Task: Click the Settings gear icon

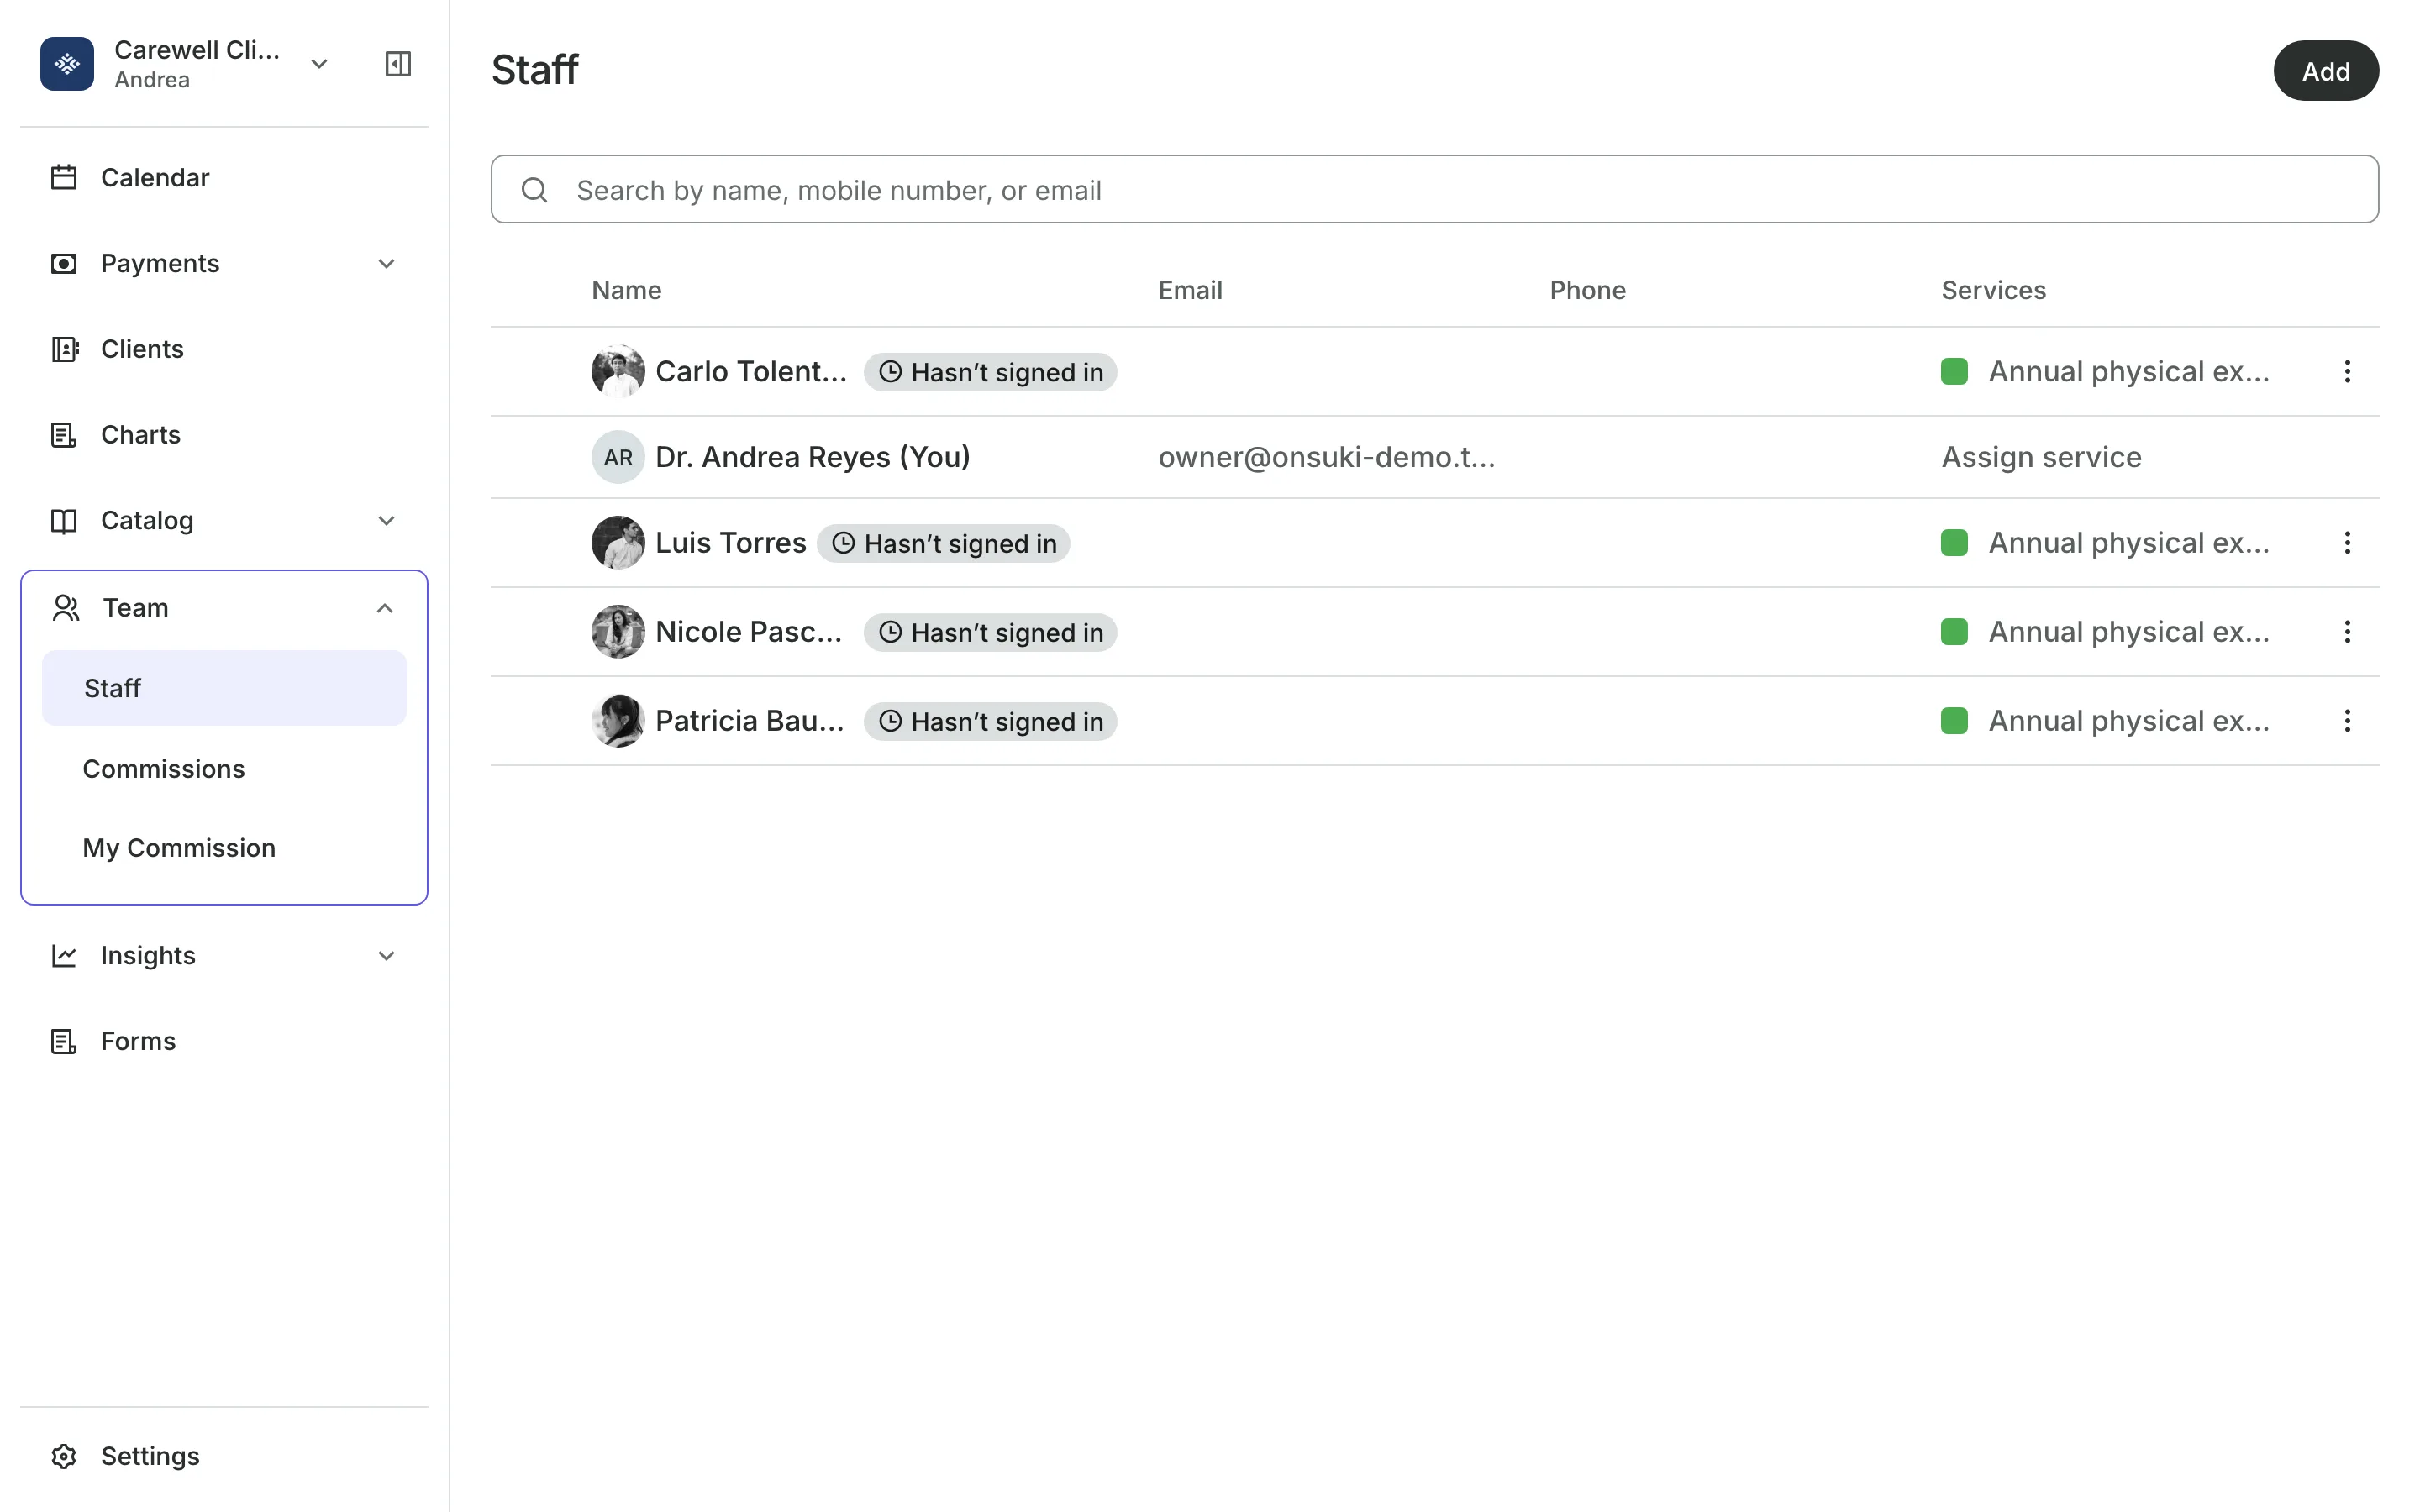Action: 64,1456
